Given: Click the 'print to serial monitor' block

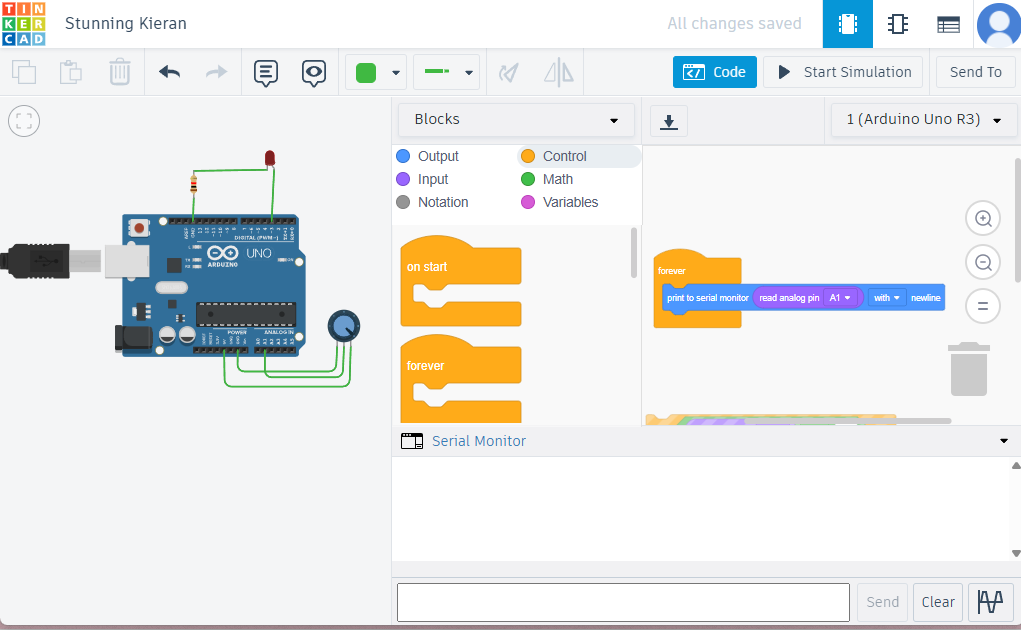Looking at the screenshot, I should [707, 298].
